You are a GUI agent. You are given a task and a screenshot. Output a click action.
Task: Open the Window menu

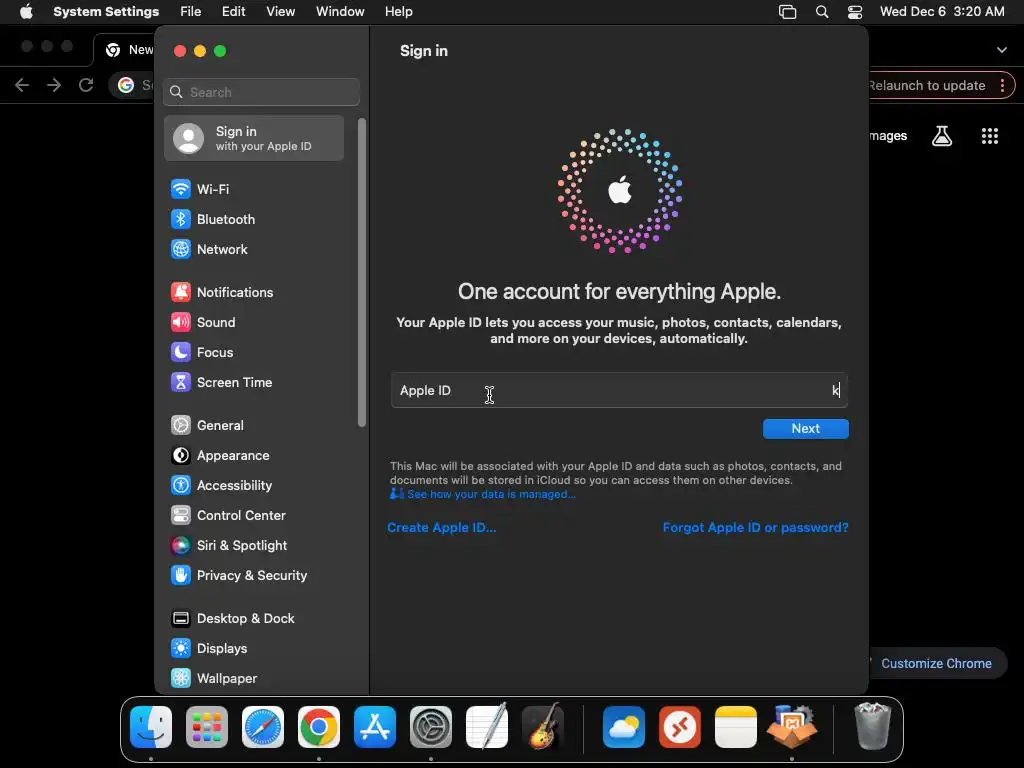[340, 12]
